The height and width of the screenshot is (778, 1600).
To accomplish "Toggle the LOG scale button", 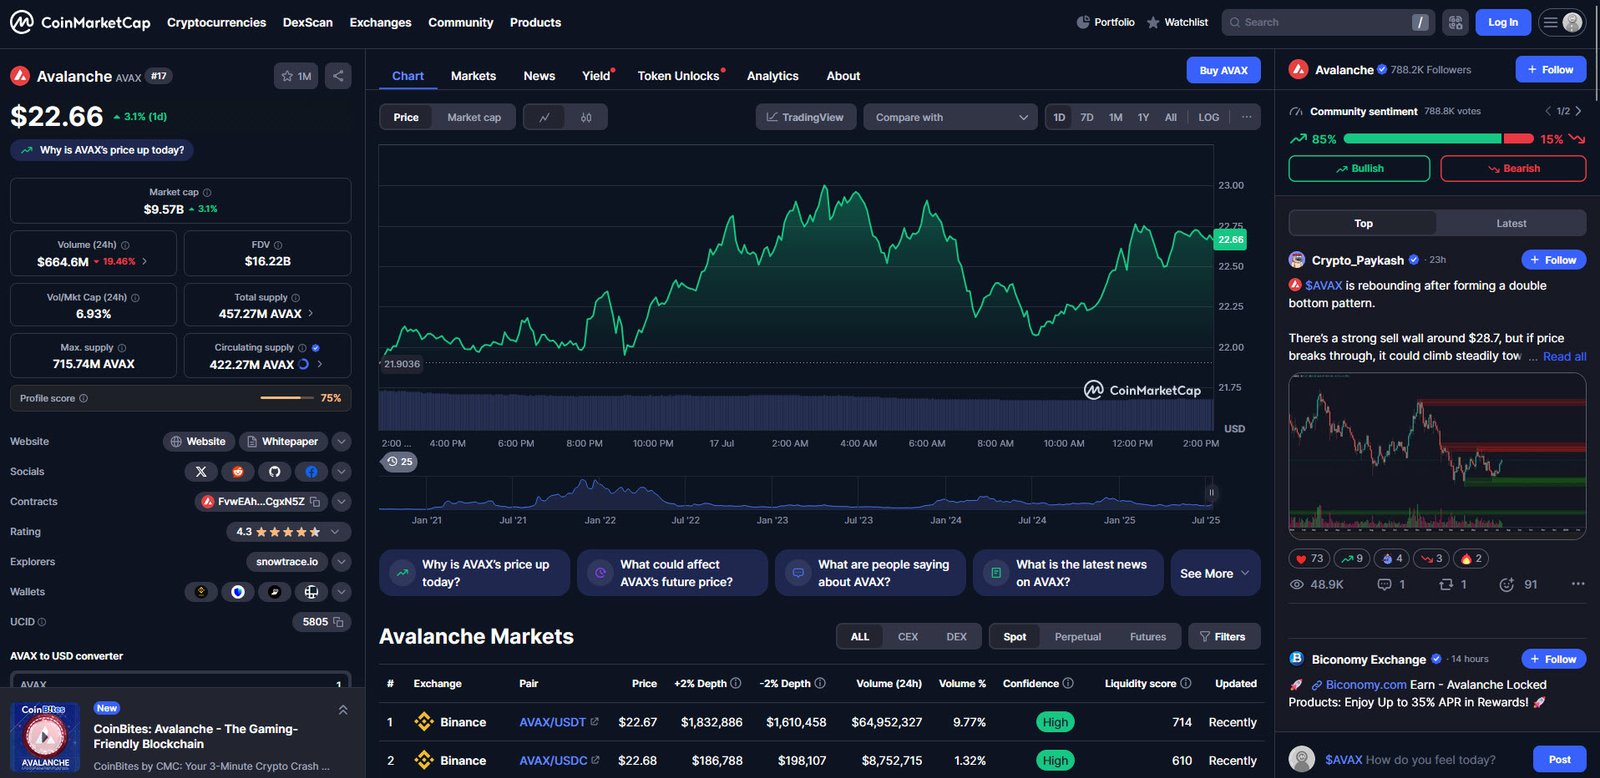I will coord(1209,117).
